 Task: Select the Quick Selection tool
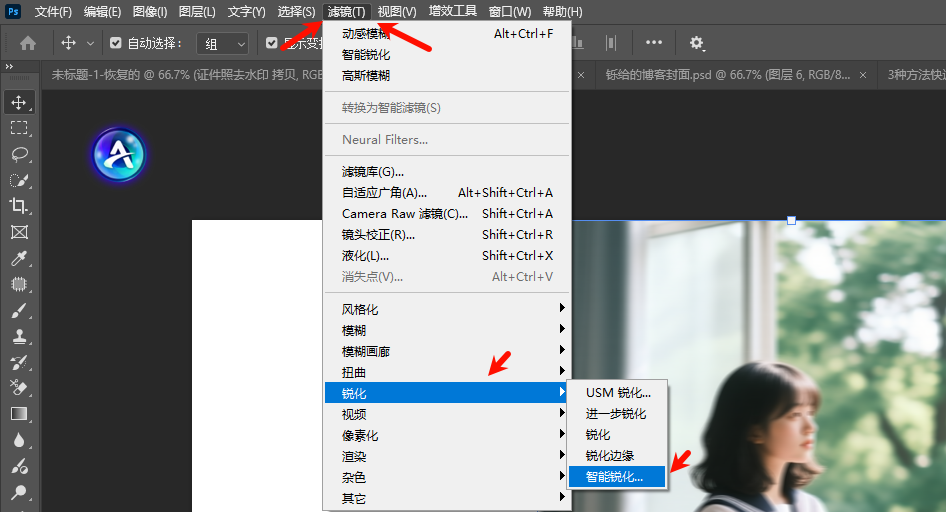click(19, 180)
